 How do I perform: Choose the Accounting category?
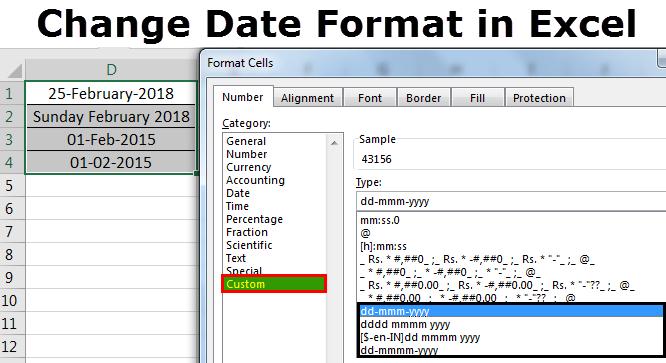coord(255,180)
